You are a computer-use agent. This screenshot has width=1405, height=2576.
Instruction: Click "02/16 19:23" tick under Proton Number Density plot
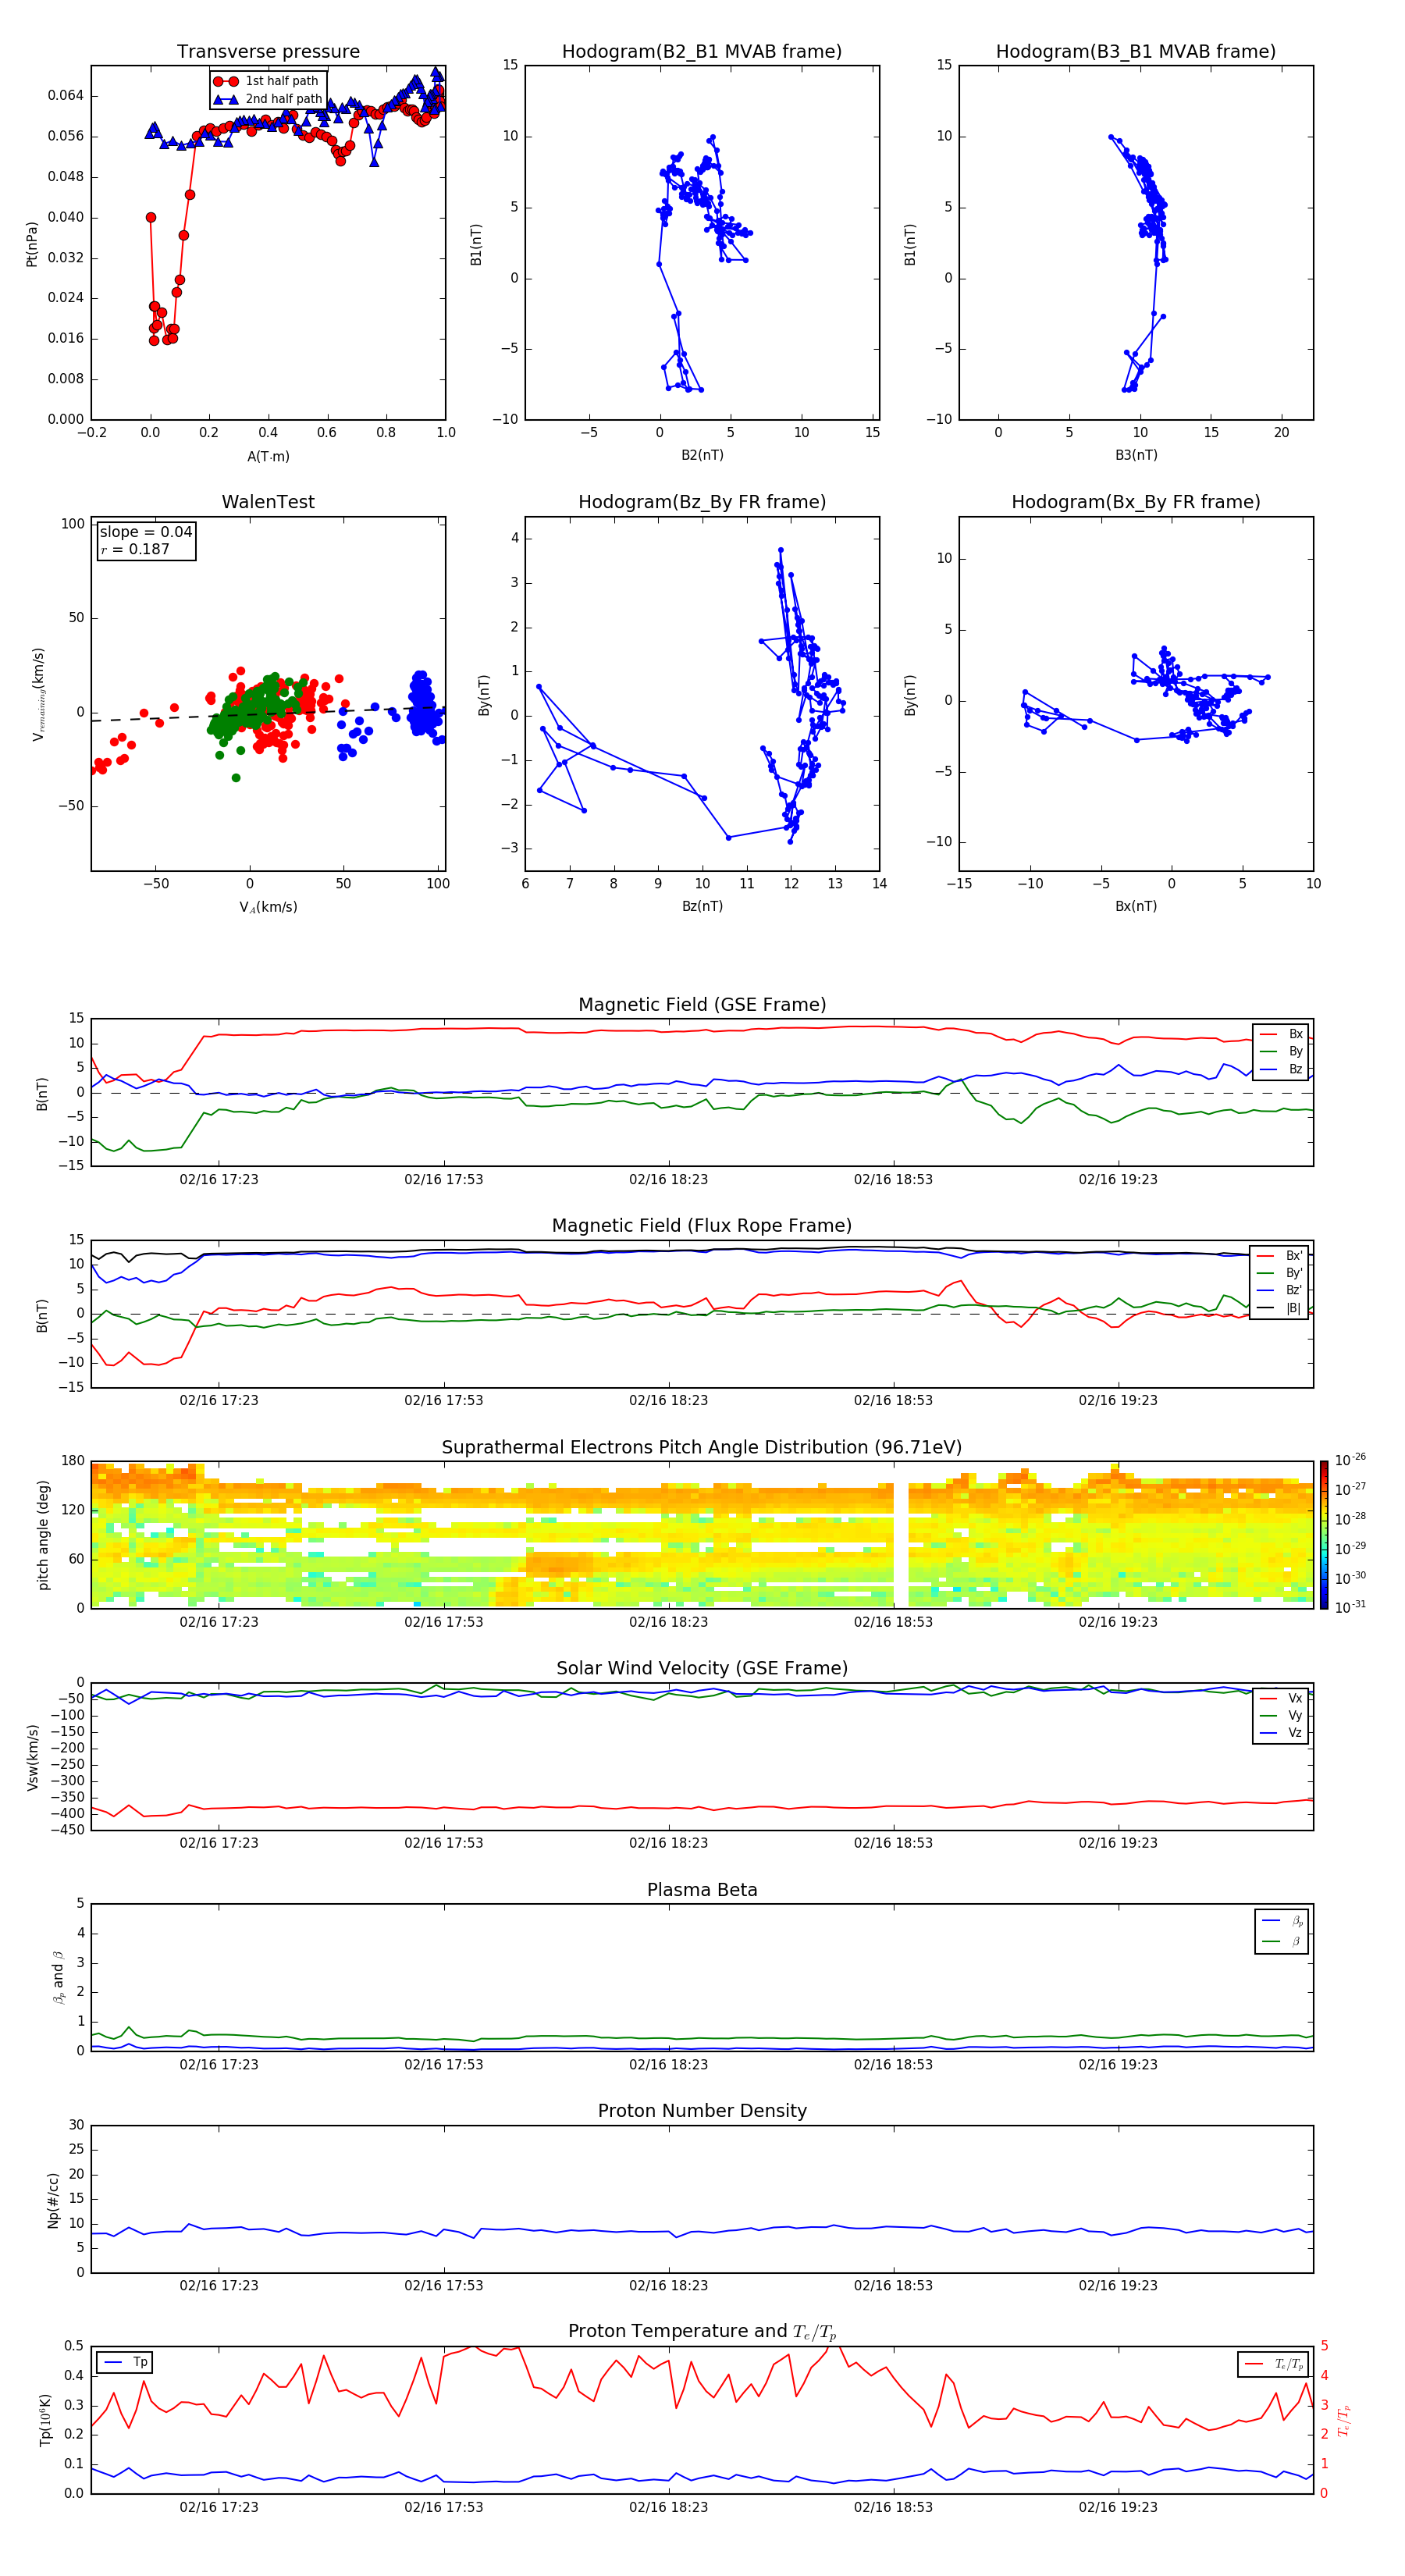(x=1118, y=2285)
